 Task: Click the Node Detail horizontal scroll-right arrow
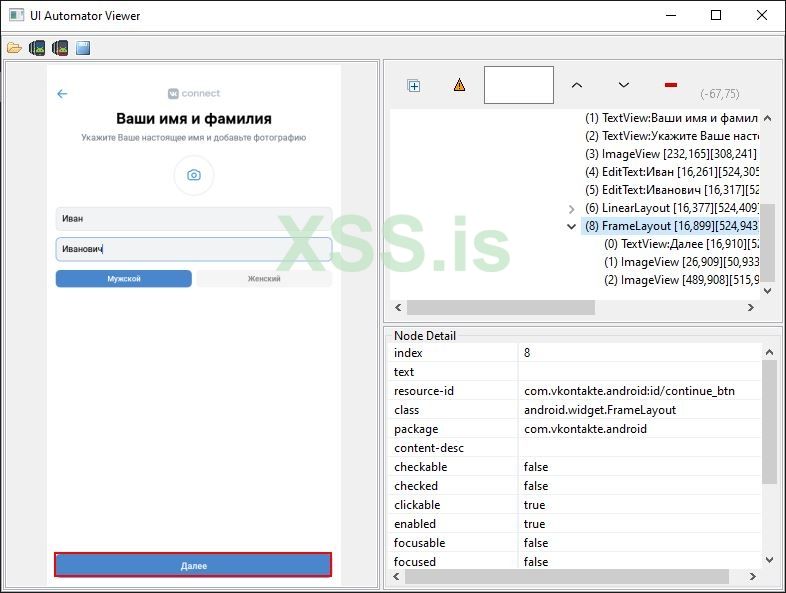tap(752, 576)
